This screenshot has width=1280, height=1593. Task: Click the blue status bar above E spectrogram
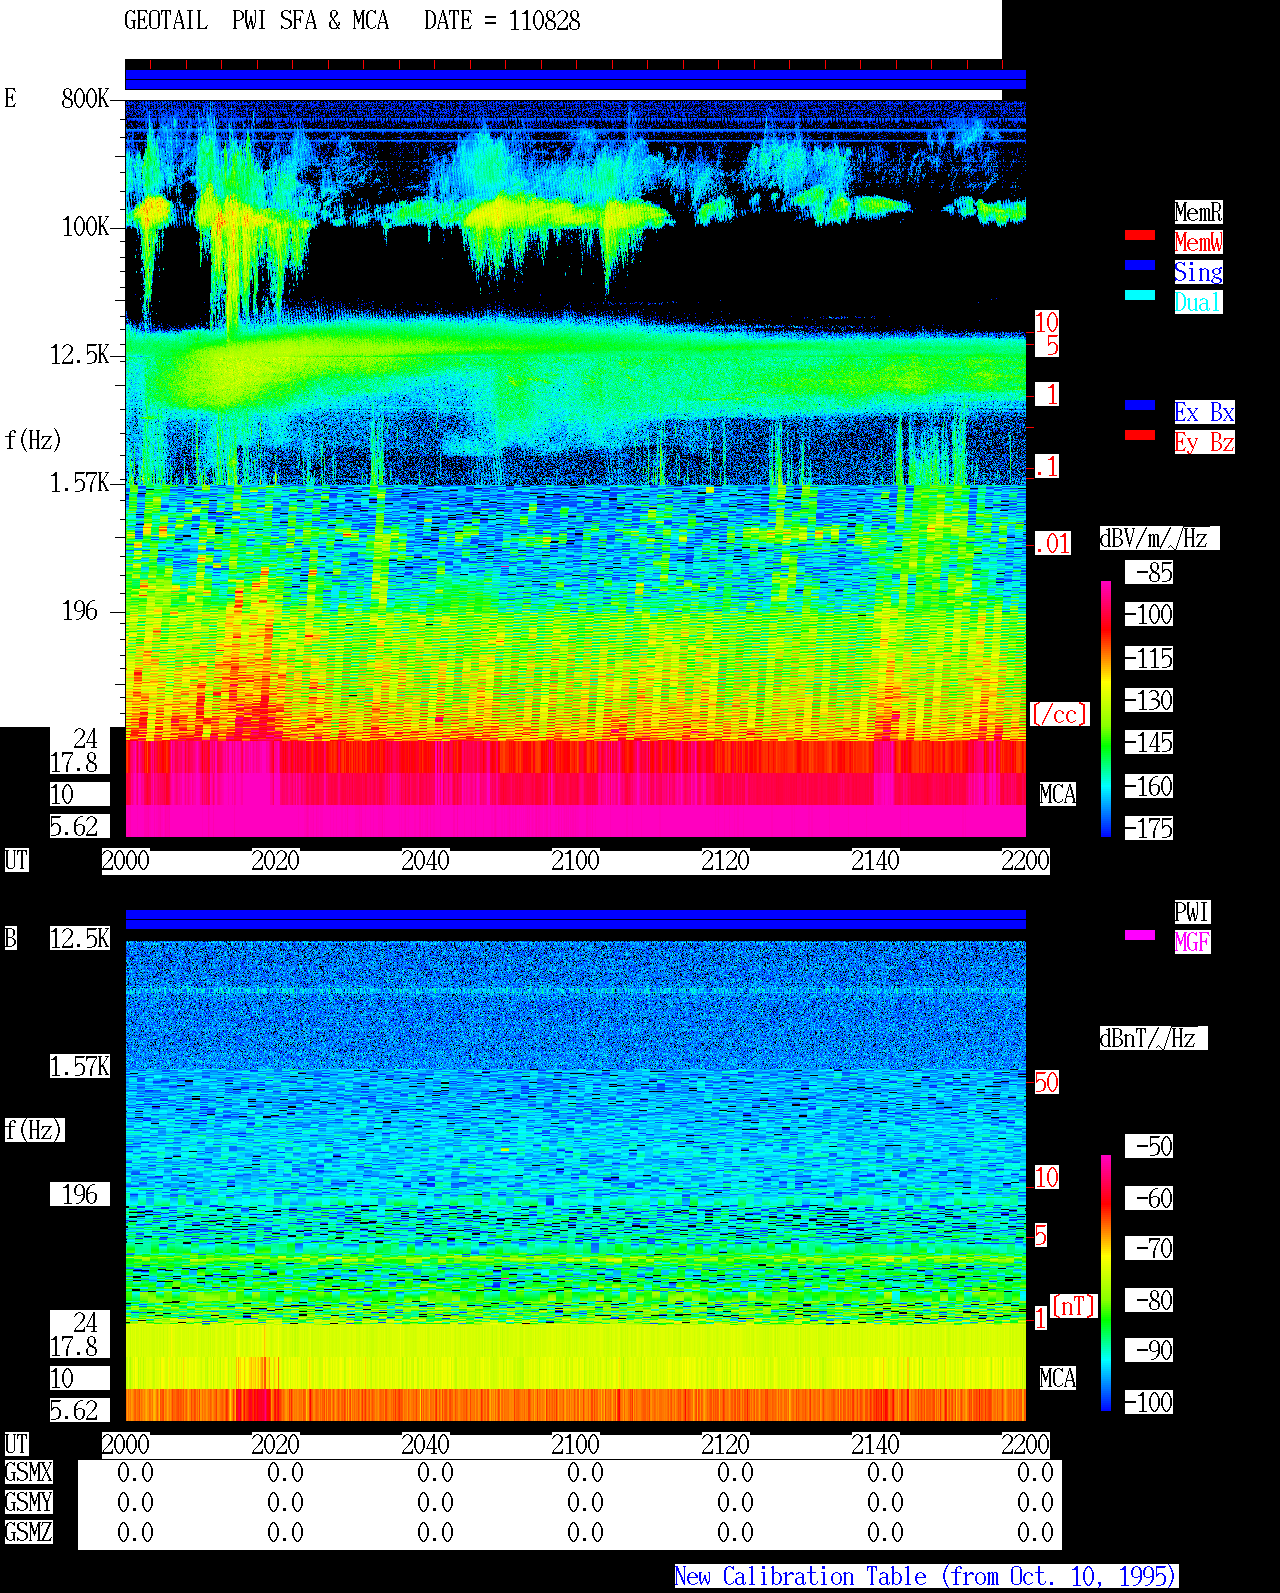pos(575,80)
